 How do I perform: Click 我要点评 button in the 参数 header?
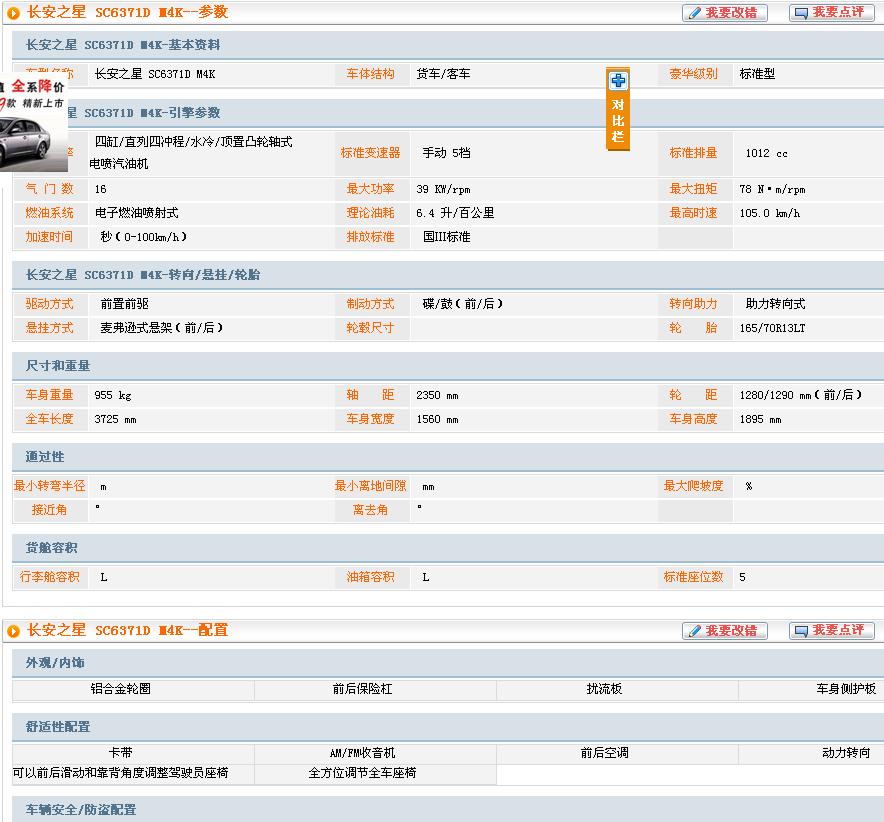tap(831, 13)
